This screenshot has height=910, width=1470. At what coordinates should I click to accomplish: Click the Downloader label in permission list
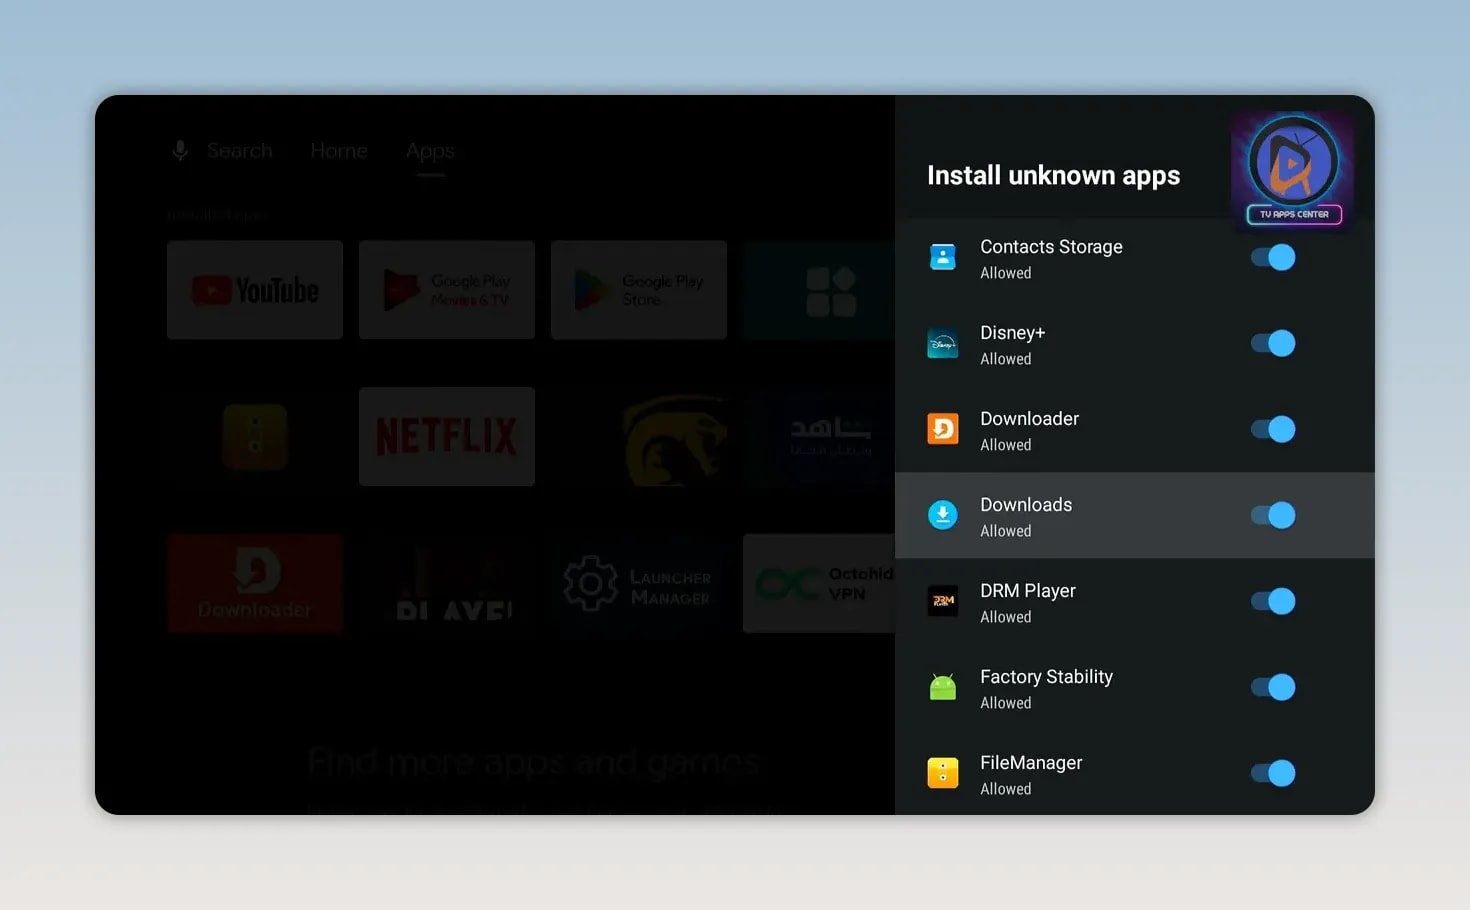1029,419
